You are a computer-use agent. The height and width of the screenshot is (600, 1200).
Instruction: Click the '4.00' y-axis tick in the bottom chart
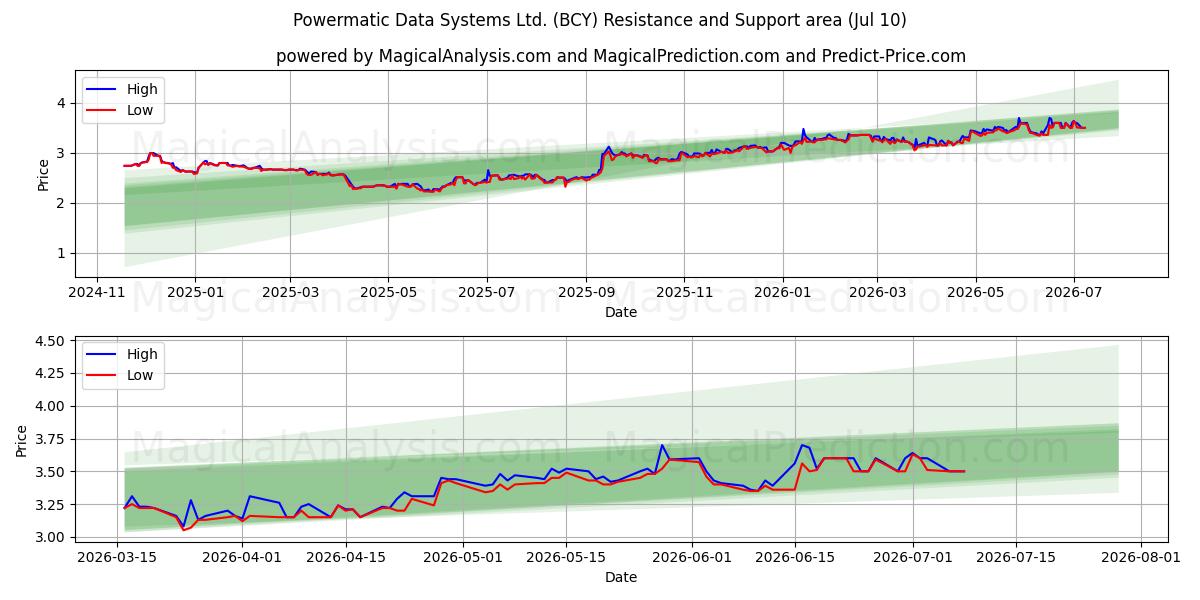51,406
